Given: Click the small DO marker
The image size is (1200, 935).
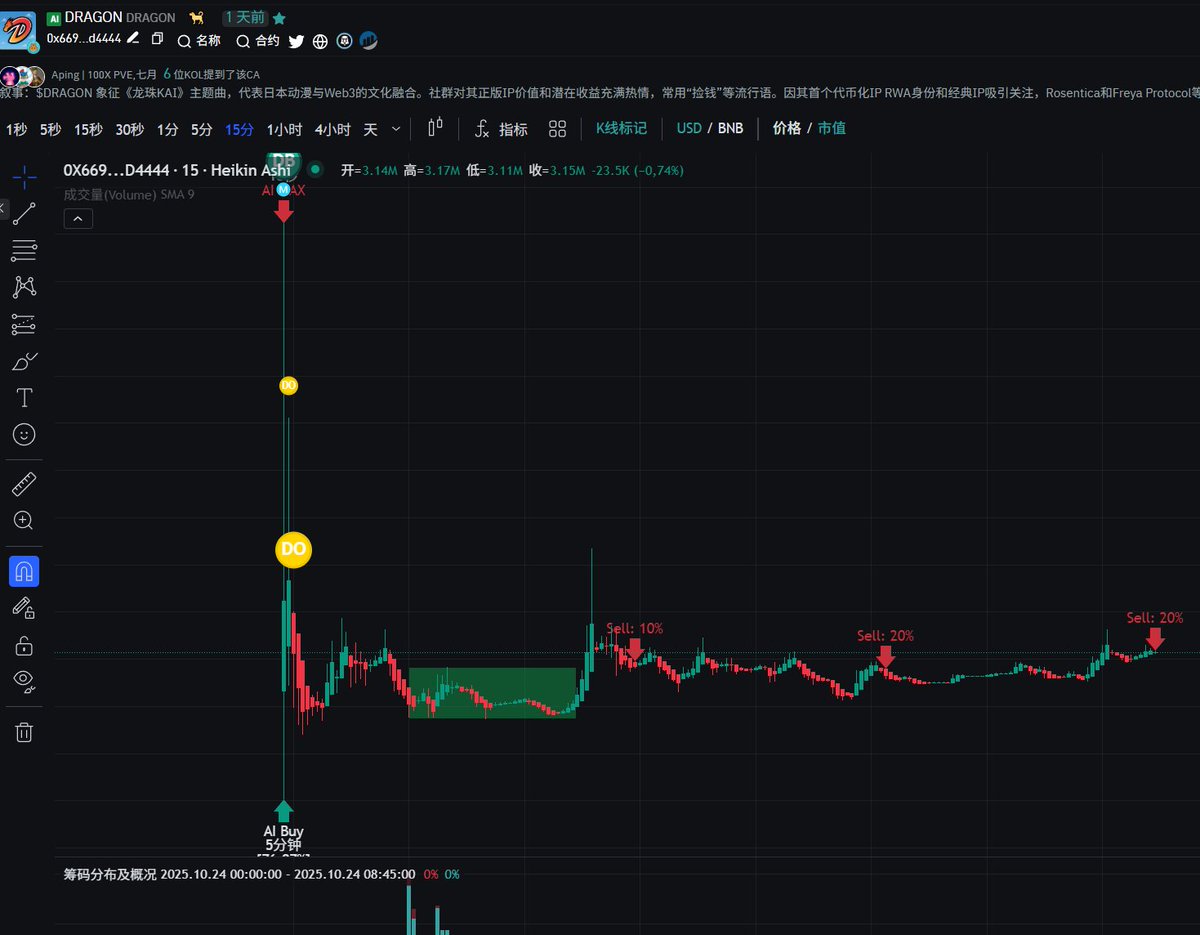Looking at the screenshot, I should [288, 385].
